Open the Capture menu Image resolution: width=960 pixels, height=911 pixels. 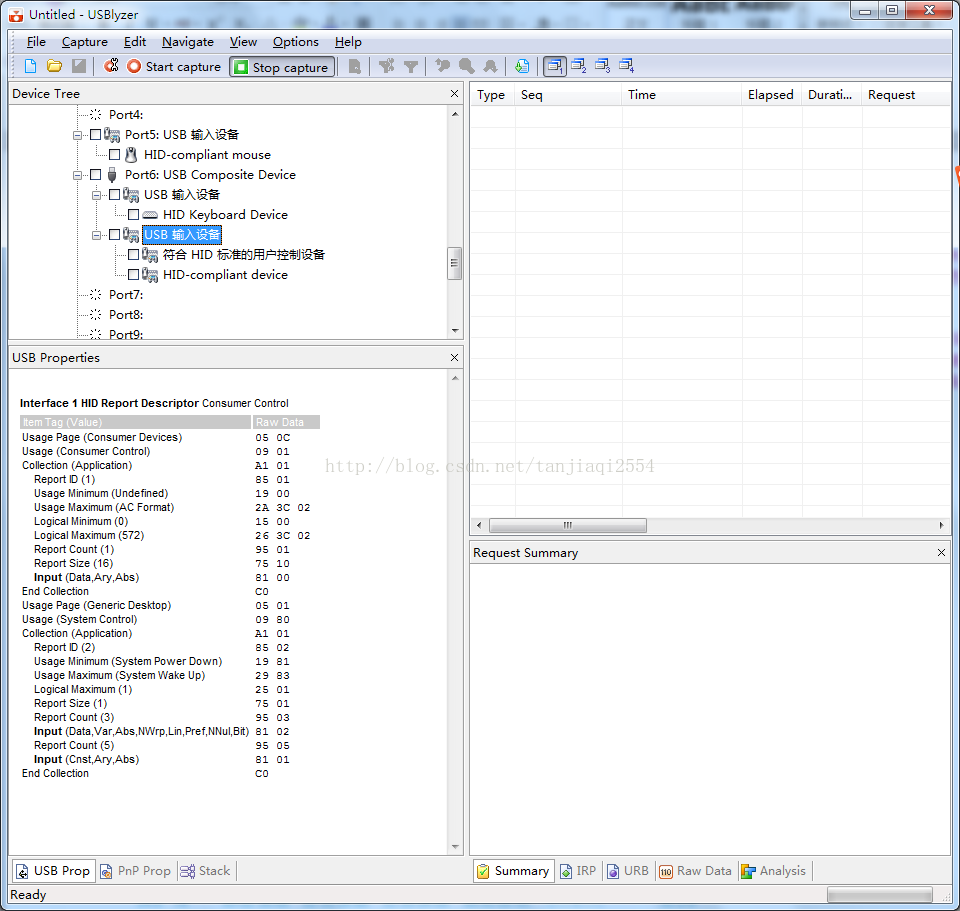click(x=84, y=42)
